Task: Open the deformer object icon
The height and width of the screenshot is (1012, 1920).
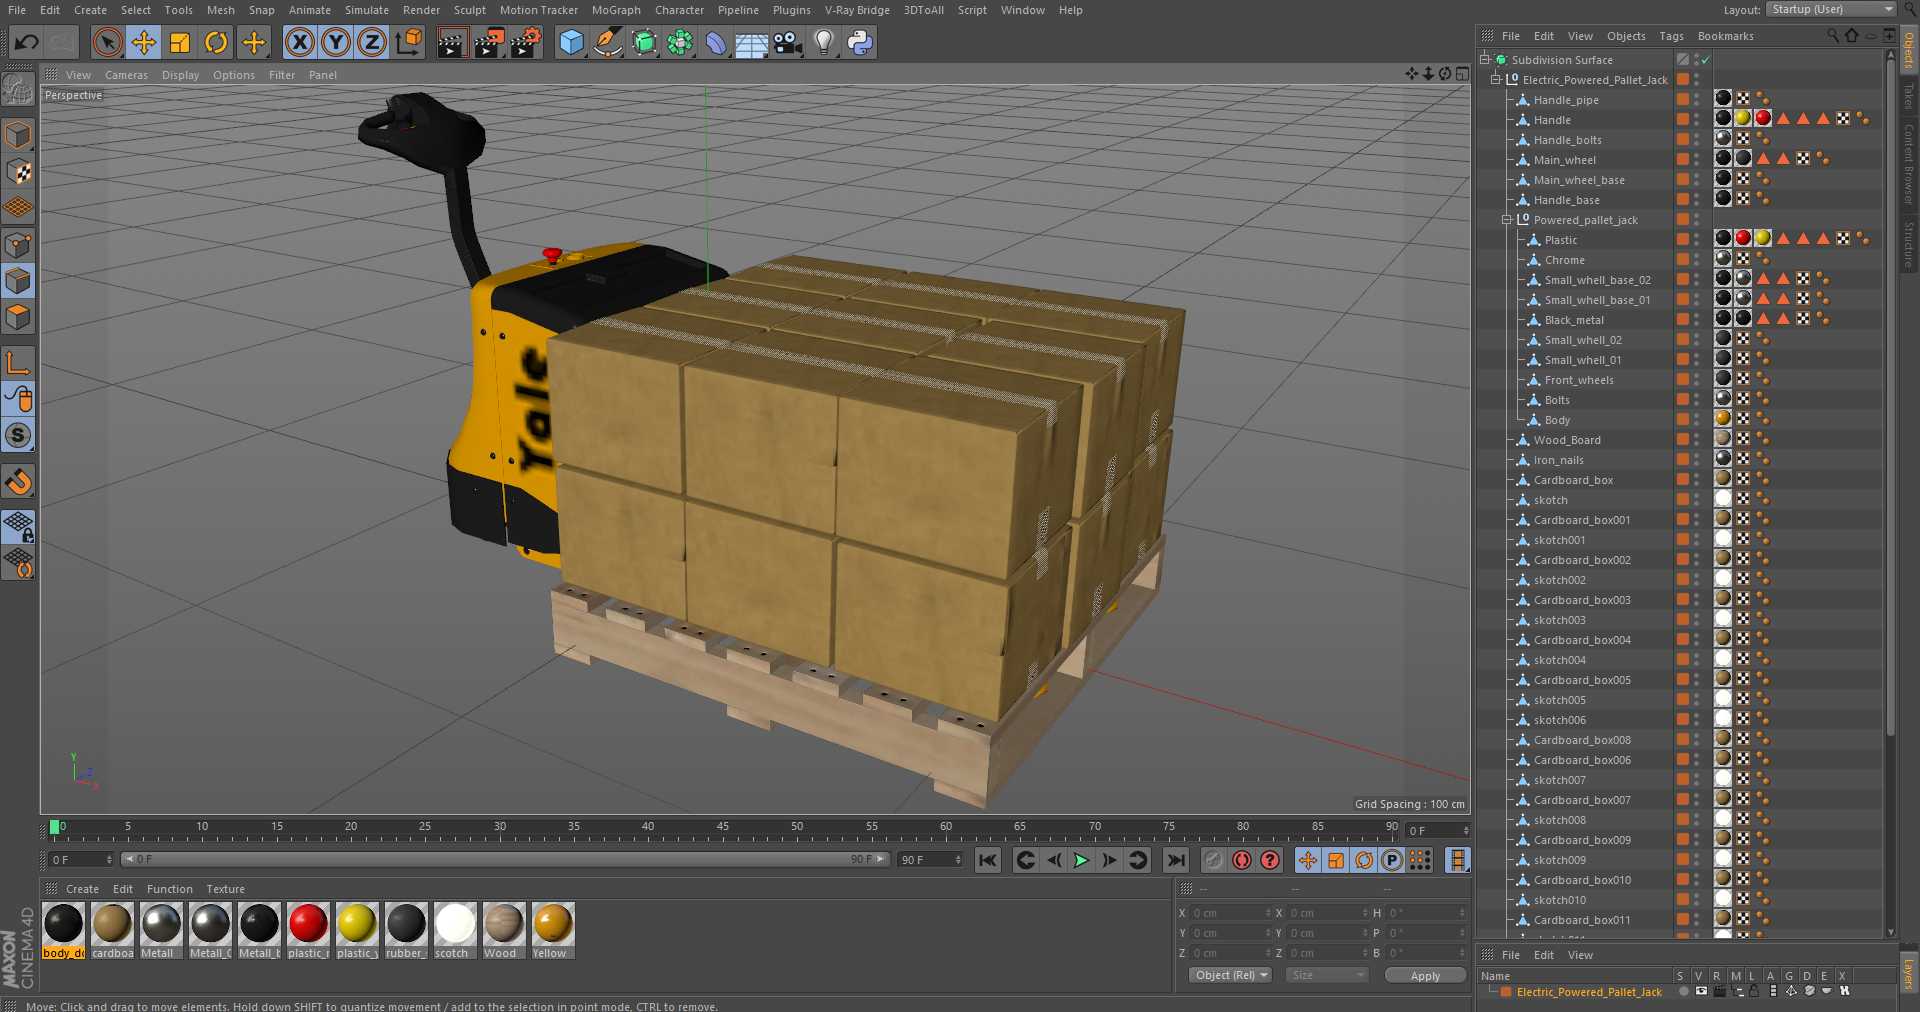Action: tap(716, 42)
